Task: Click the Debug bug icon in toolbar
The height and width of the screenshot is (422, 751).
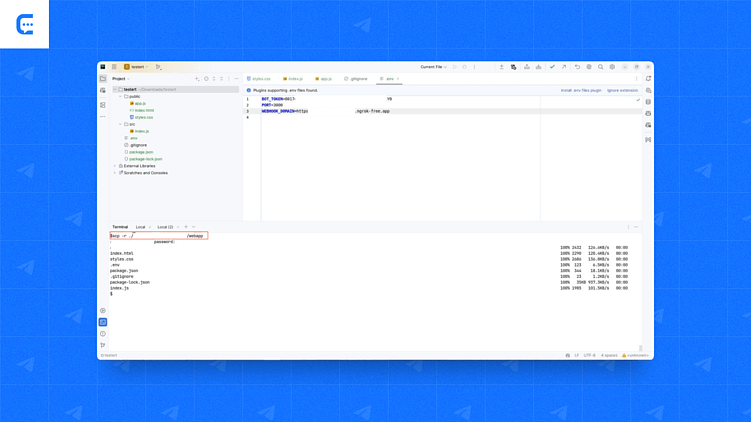Action: (x=465, y=67)
